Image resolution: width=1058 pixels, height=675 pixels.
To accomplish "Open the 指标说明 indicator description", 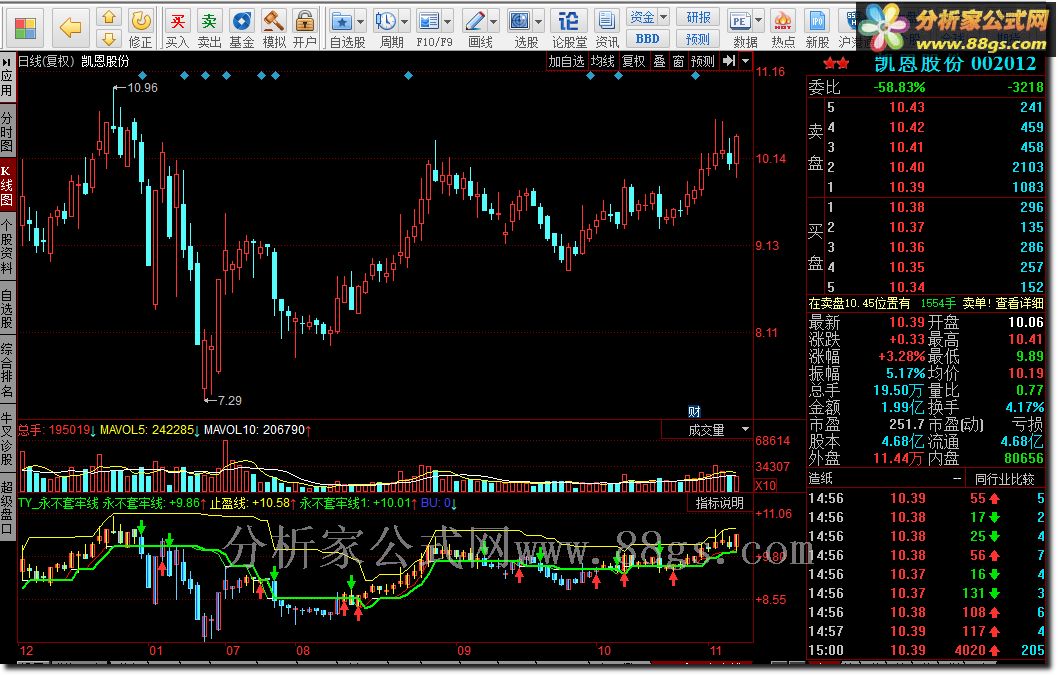I will (719, 503).
